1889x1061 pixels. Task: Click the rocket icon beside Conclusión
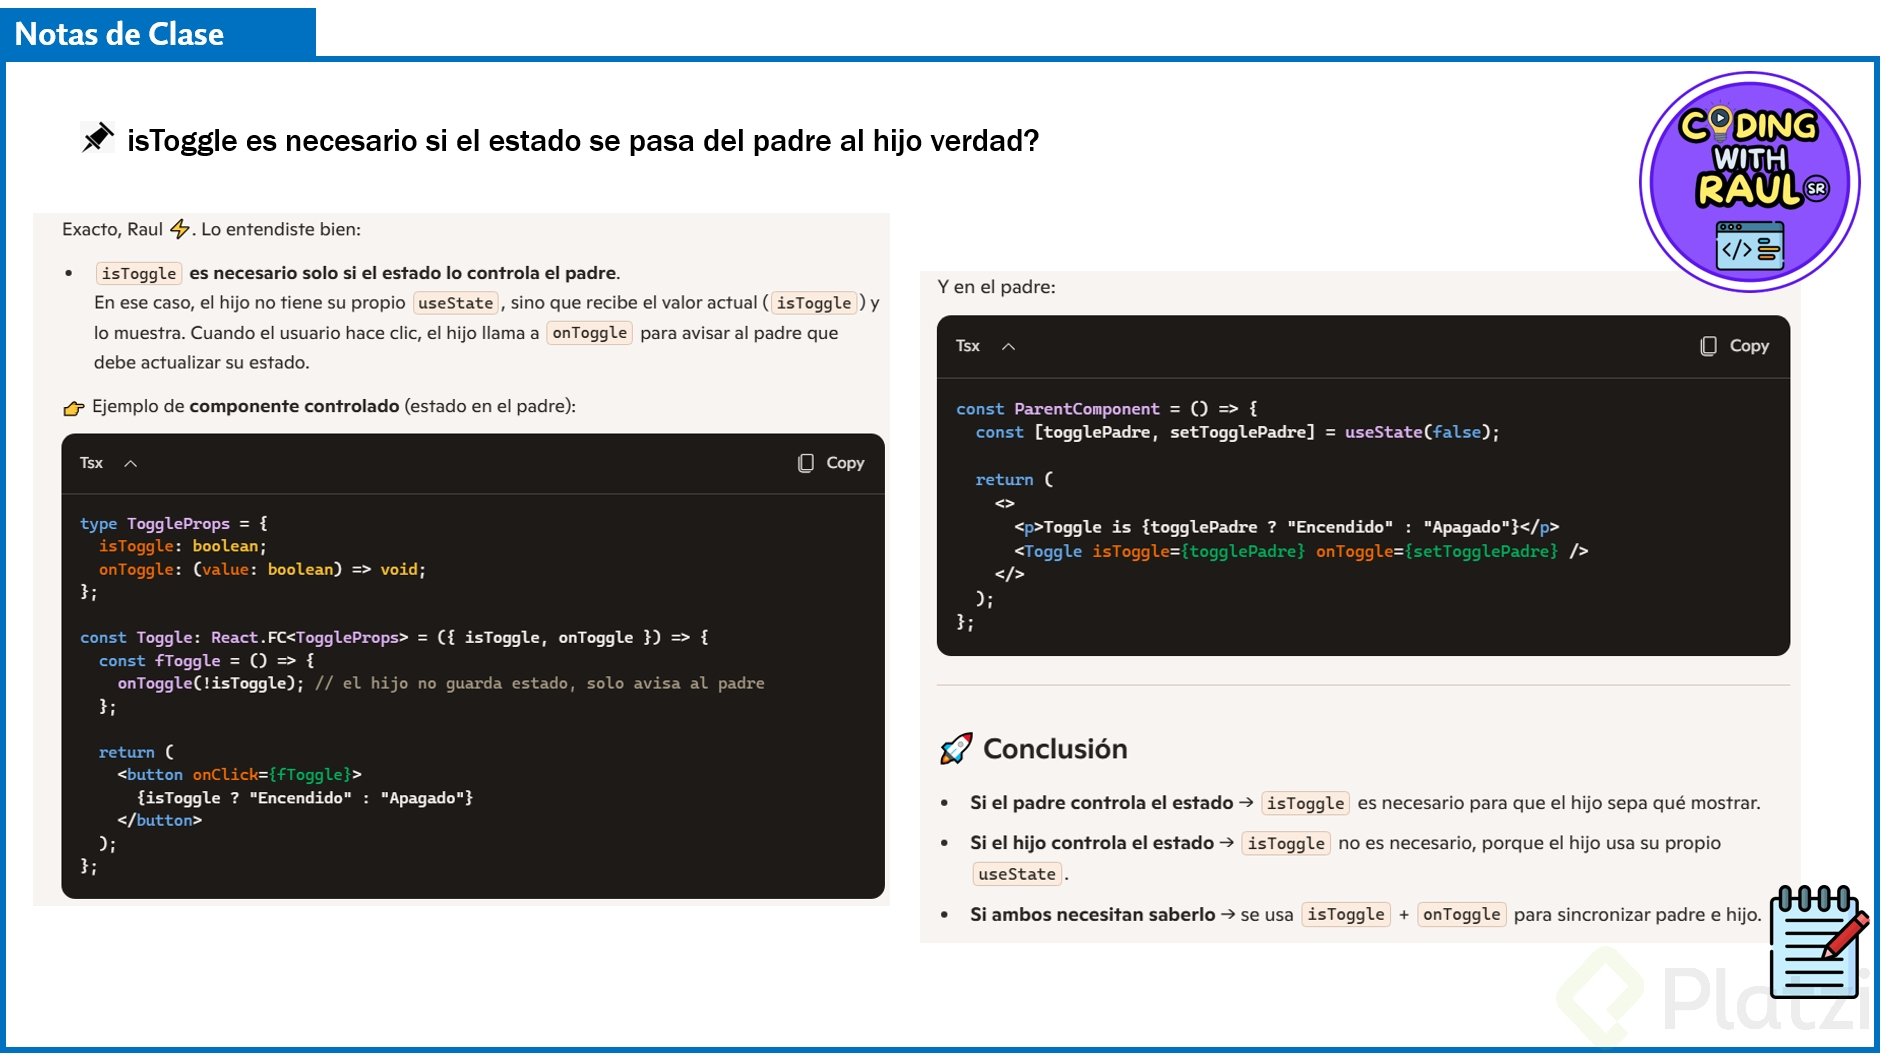956,749
